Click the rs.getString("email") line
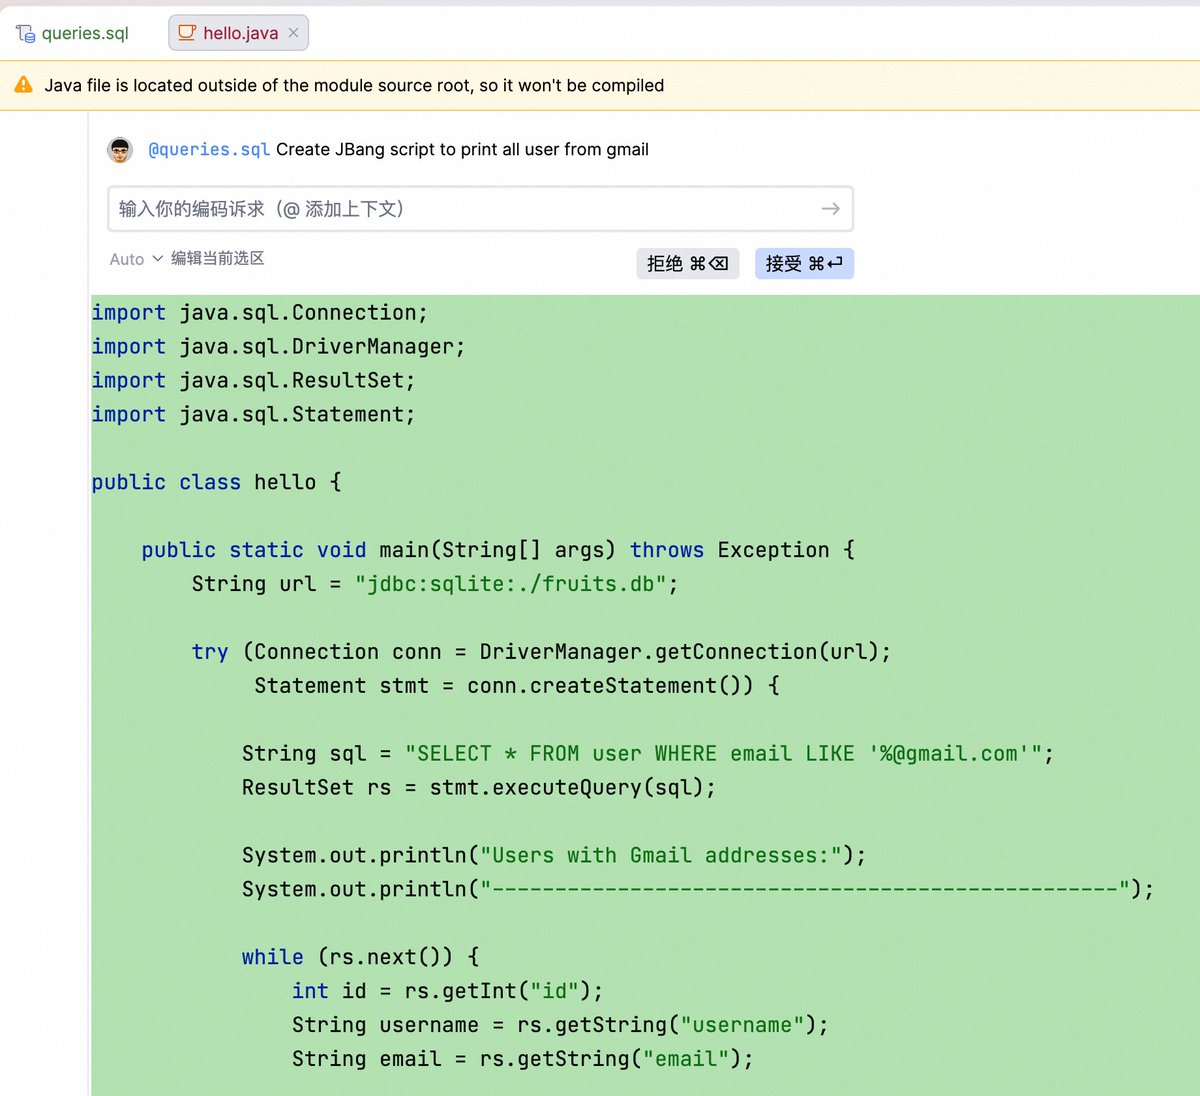Screen dimensions: 1200x1096 pyautogui.click(x=522, y=1059)
